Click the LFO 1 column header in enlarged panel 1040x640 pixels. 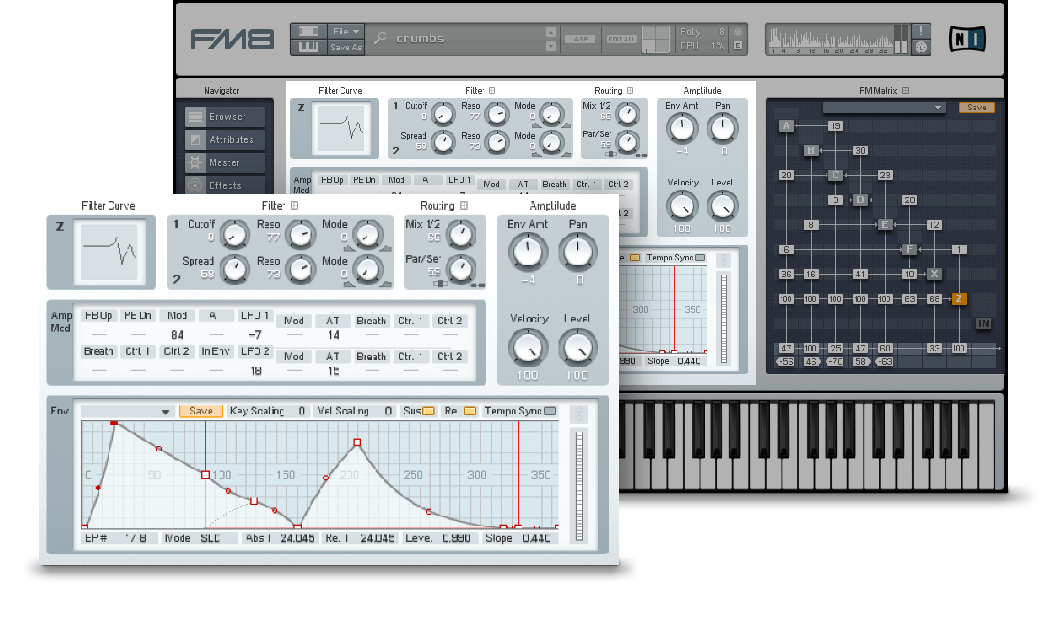(x=255, y=316)
